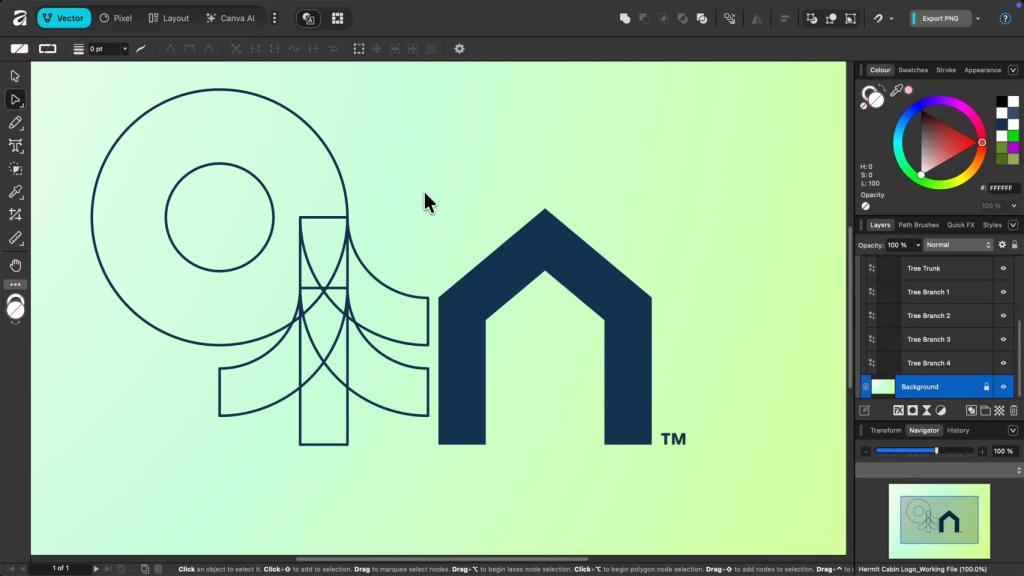The width and height of the screenshot is (1024, 576).
Task: Activate the Corner tool
Action: coord(15,146)
